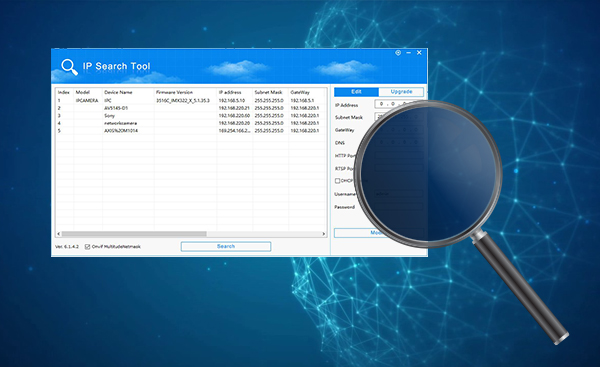Select device named AXIS%20M1014
Image resolution: width=600 pixels, height=367 pixels.
(121, 130)
